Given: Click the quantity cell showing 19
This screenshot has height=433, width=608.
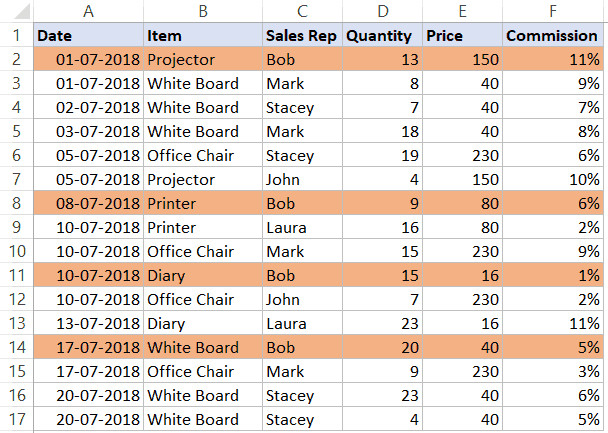Looking at the screenshot, I should (x=381, y=156).
